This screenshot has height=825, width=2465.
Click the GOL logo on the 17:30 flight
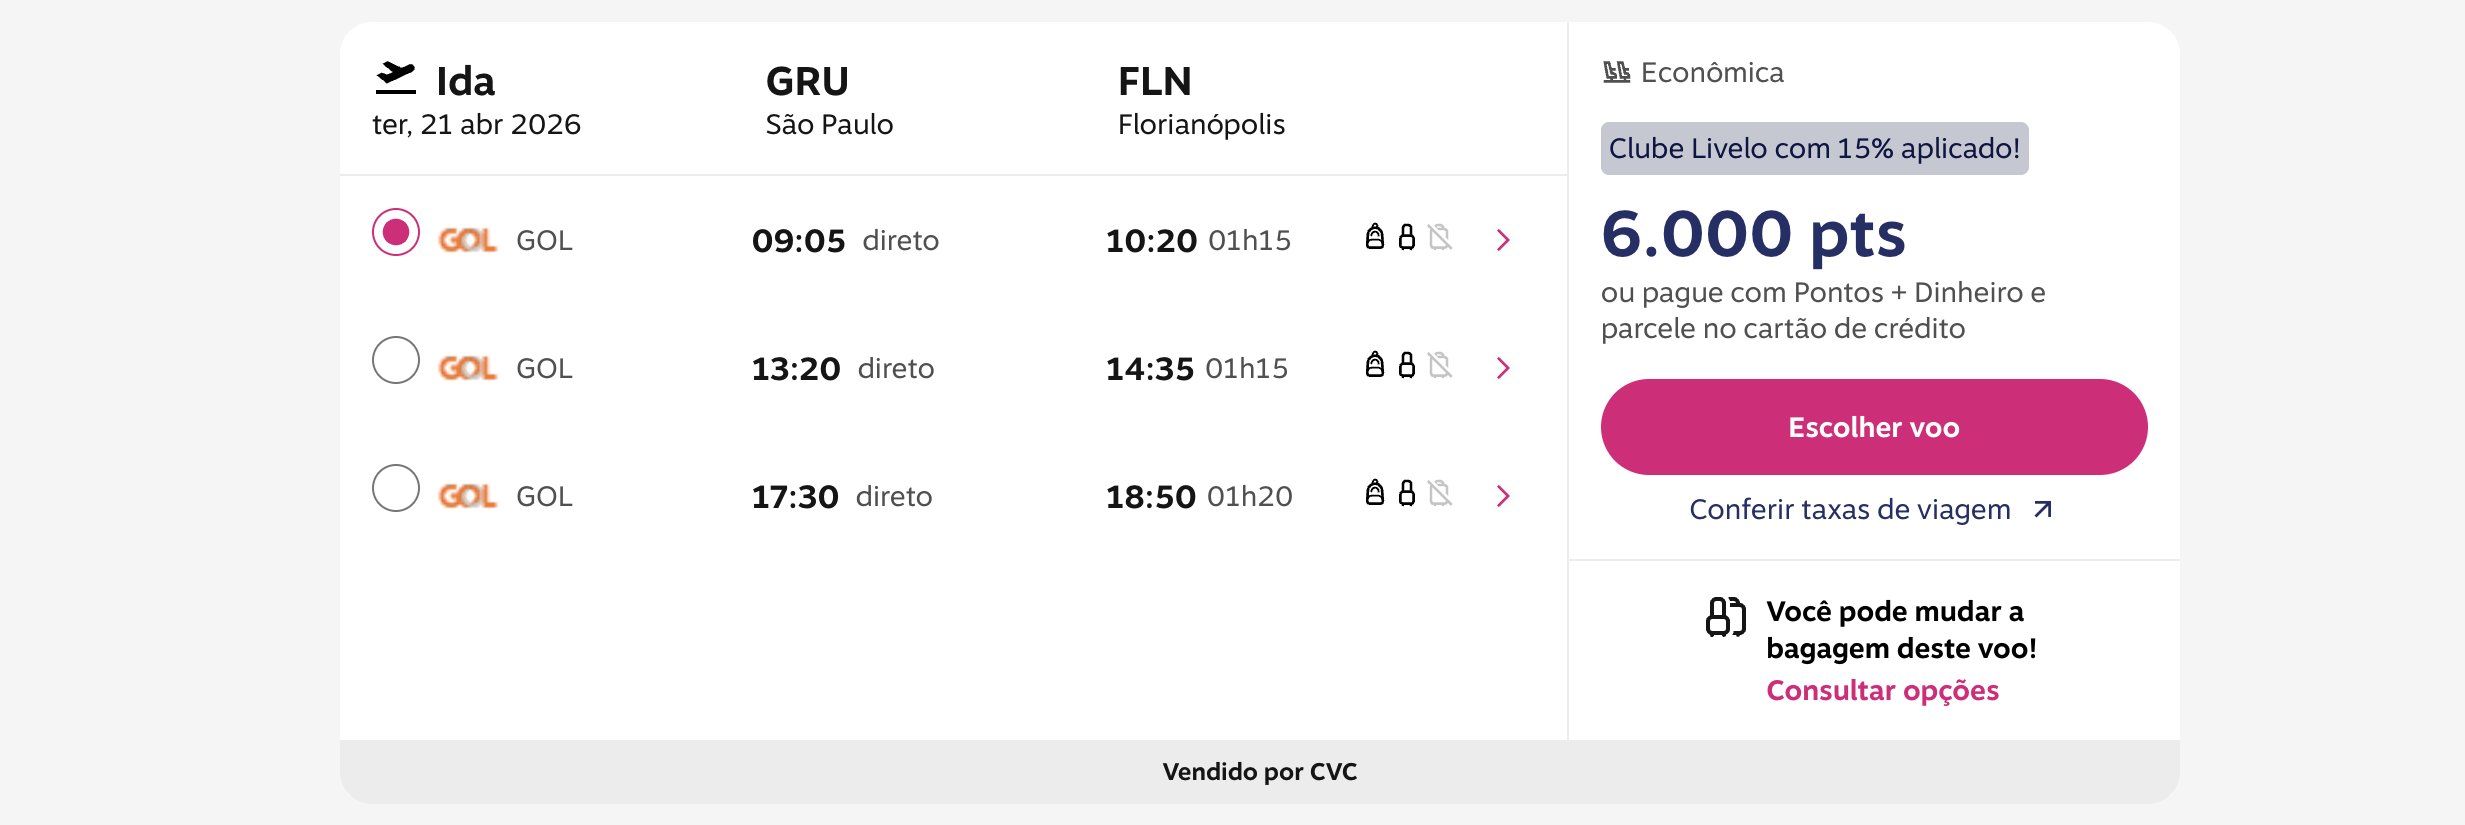[x=467, y=497]
